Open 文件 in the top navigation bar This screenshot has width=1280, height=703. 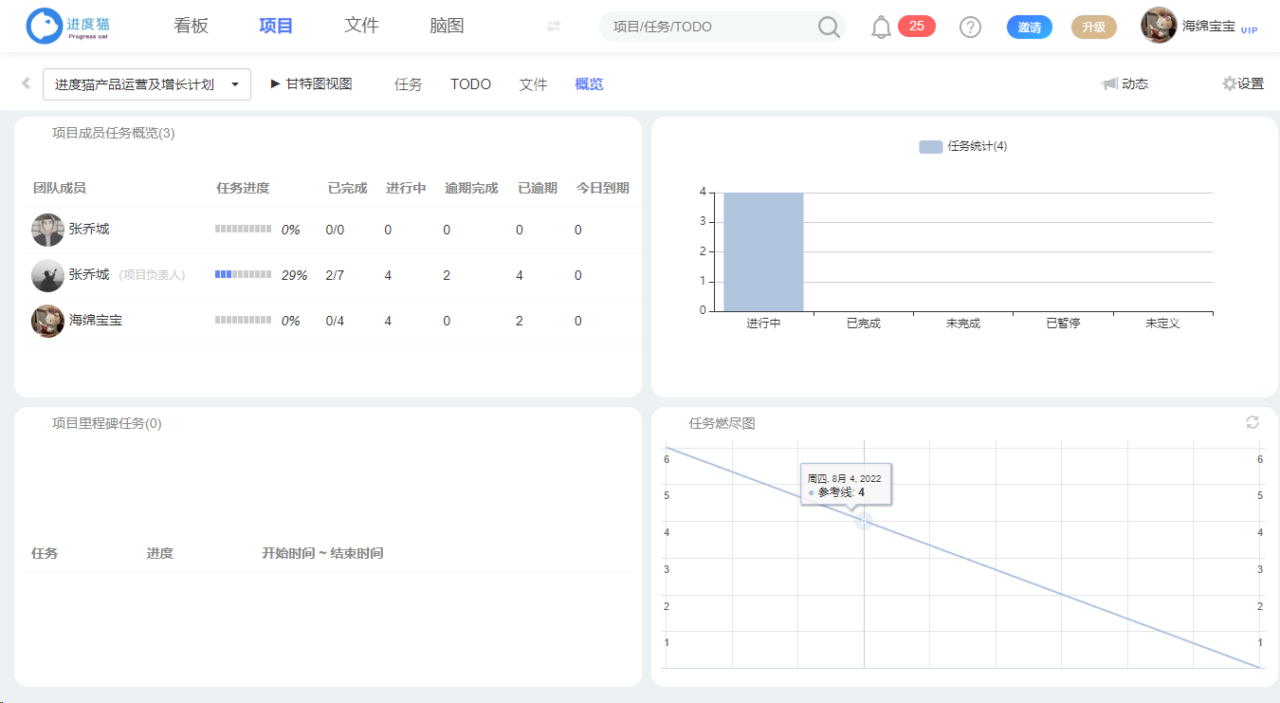pyautogui.click(x=362, y=26)
